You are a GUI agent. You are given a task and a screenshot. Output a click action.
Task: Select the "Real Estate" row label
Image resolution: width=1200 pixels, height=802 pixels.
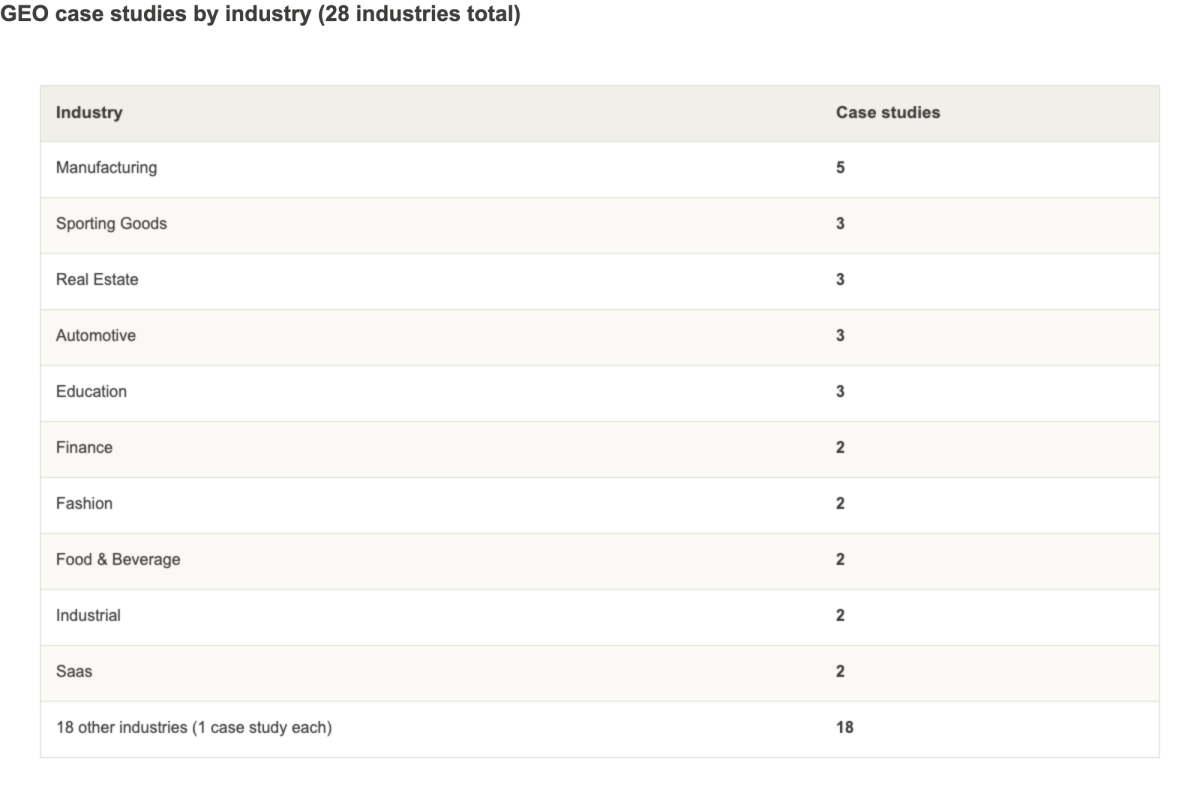point(97,280)
